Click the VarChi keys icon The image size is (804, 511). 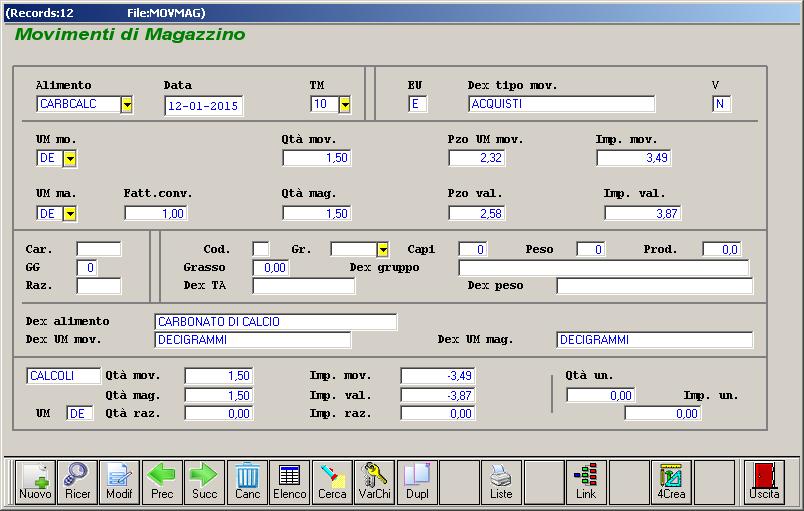click(x=375, y=482)
